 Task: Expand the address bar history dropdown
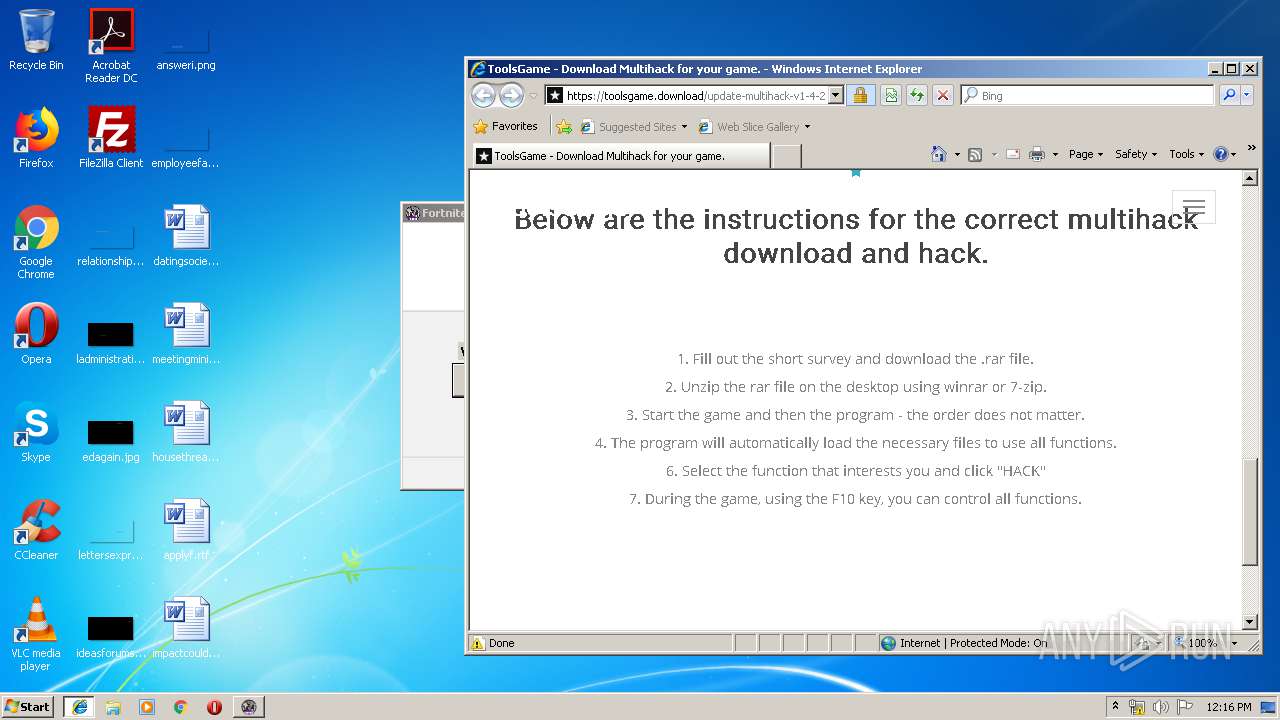[x=836, y=96]
